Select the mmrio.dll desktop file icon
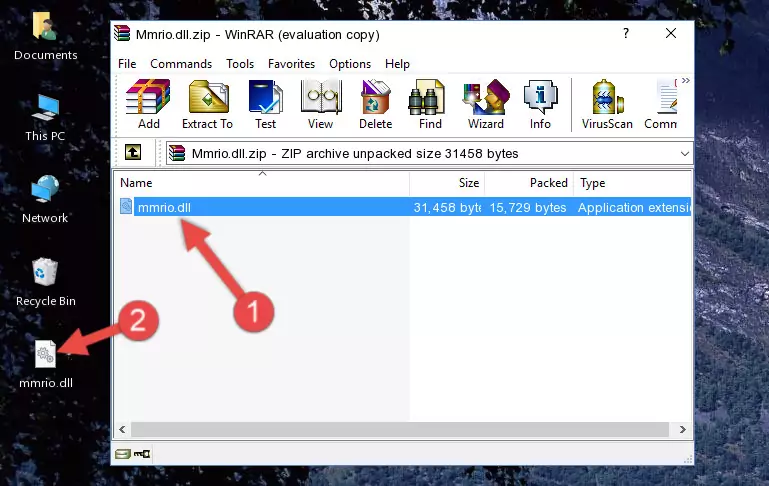The image size is (769, 486). (46, 365)
